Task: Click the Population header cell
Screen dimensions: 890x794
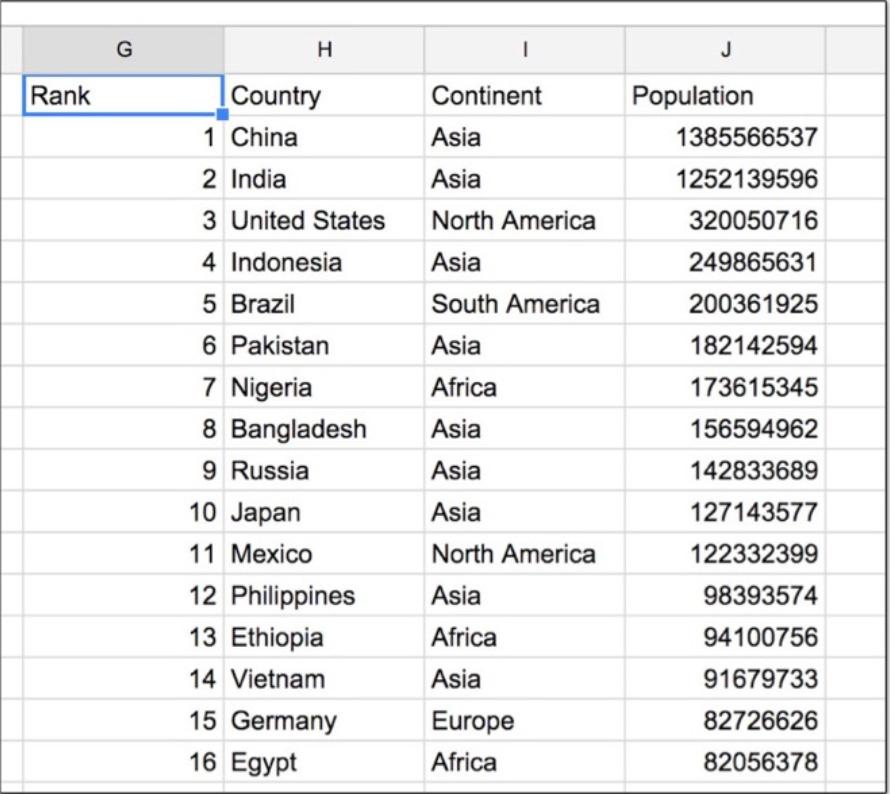Action: coord(727,95)
